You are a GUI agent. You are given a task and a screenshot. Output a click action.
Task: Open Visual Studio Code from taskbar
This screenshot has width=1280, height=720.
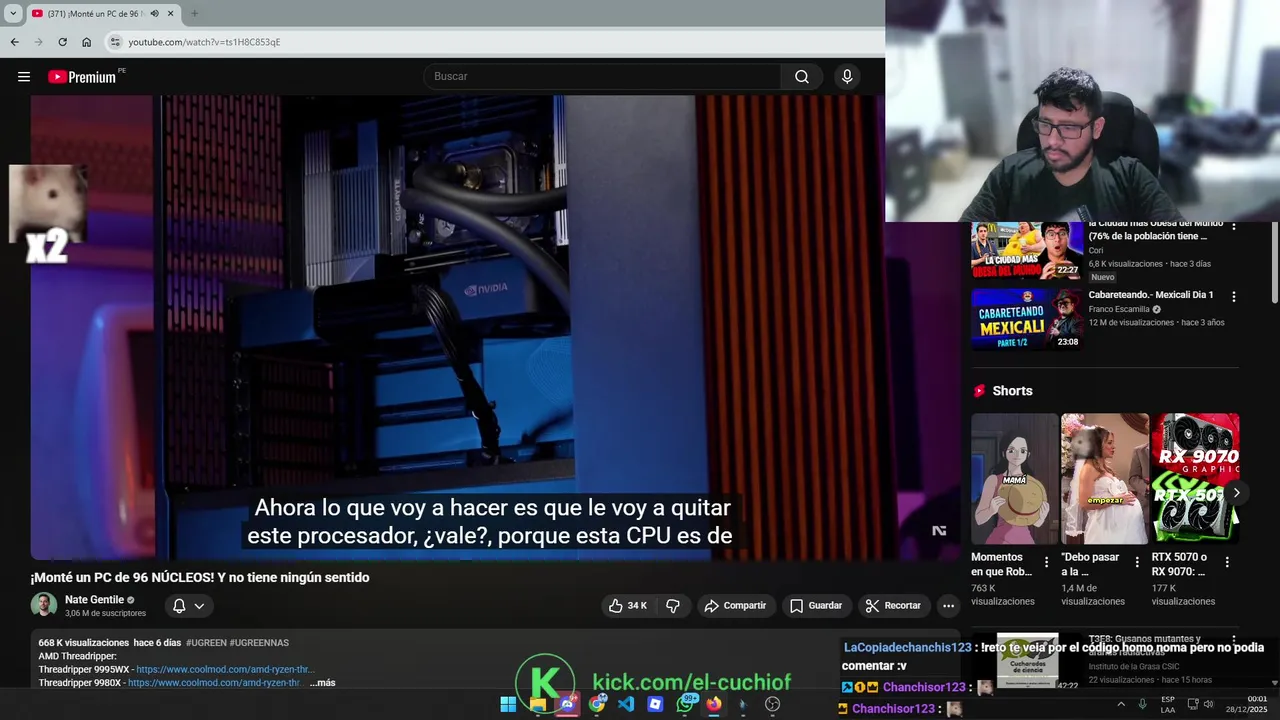(x=626, y=704)
